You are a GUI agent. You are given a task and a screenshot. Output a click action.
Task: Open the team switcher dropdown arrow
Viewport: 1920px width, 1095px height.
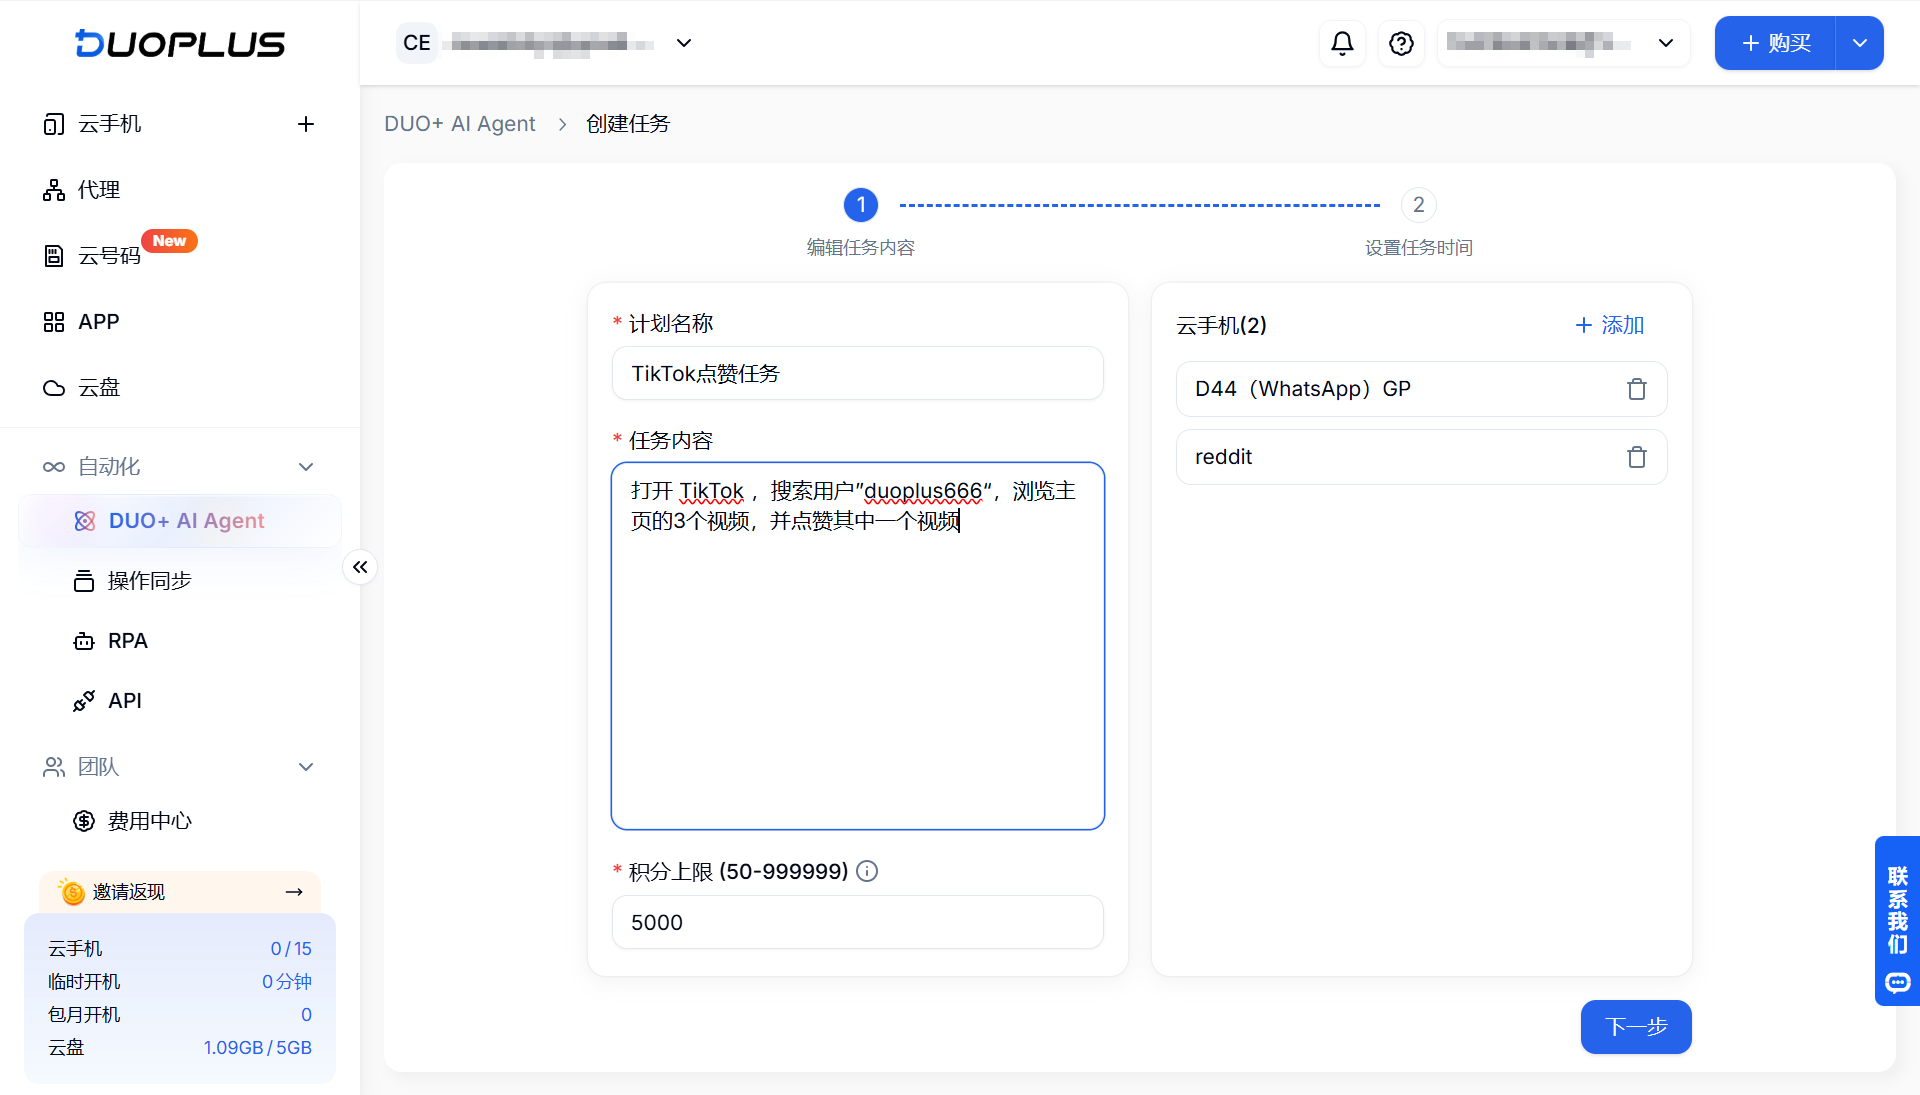click(684, 43)
